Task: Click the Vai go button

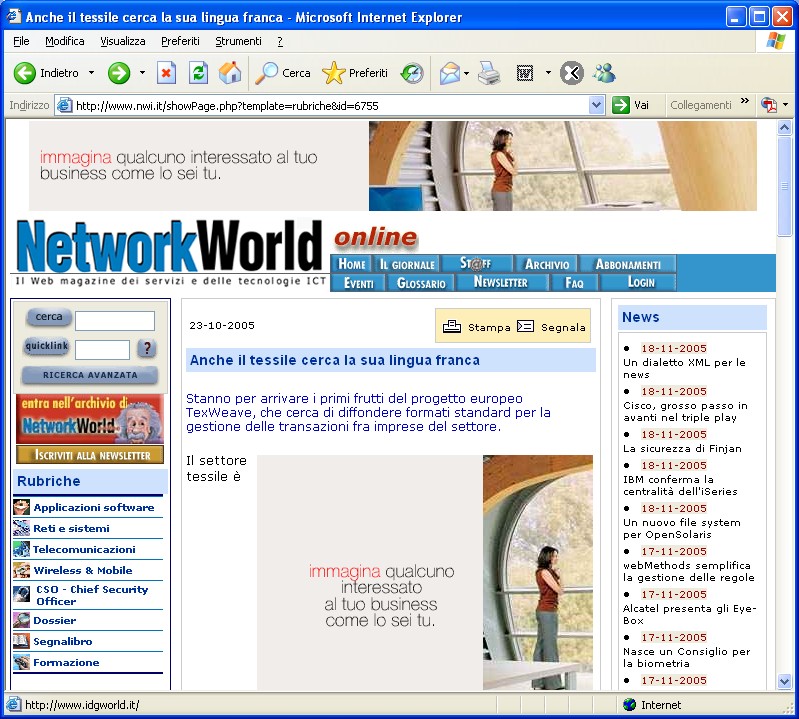Action: [630, 105]
